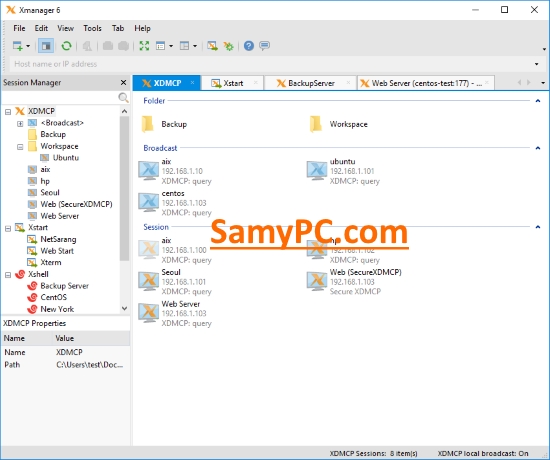The width and height of the screenshot is (550, 460).
Task: Click session tree scrollbar down arrow
Action: click(125, 308)
